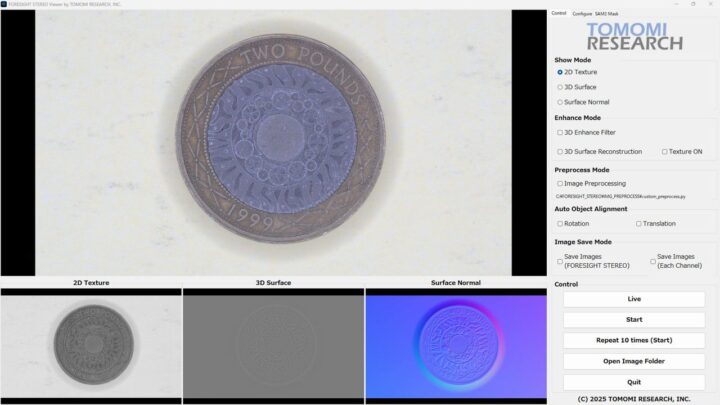Open the SAM2 Mask tab
Viewport: 720px width, 405px height.
point(607,14)
